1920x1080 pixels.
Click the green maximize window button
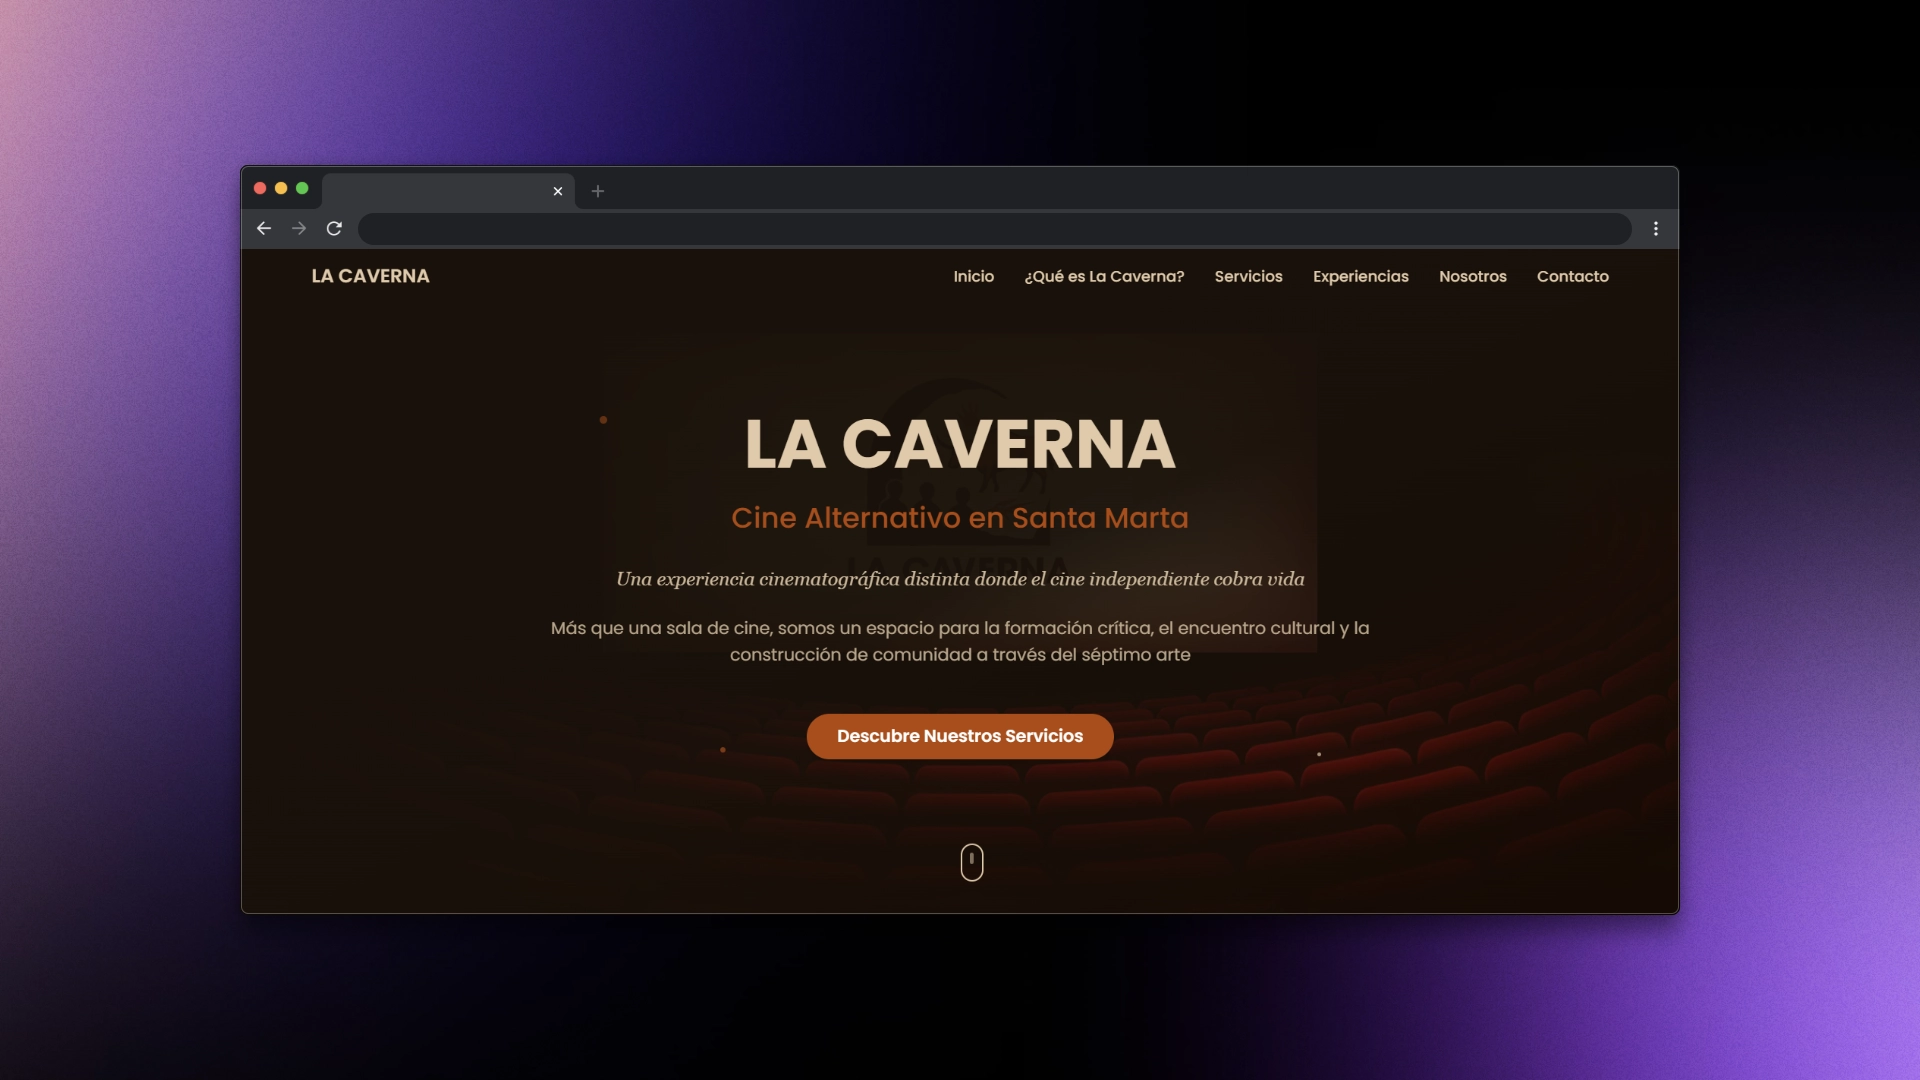click(302, 188)
